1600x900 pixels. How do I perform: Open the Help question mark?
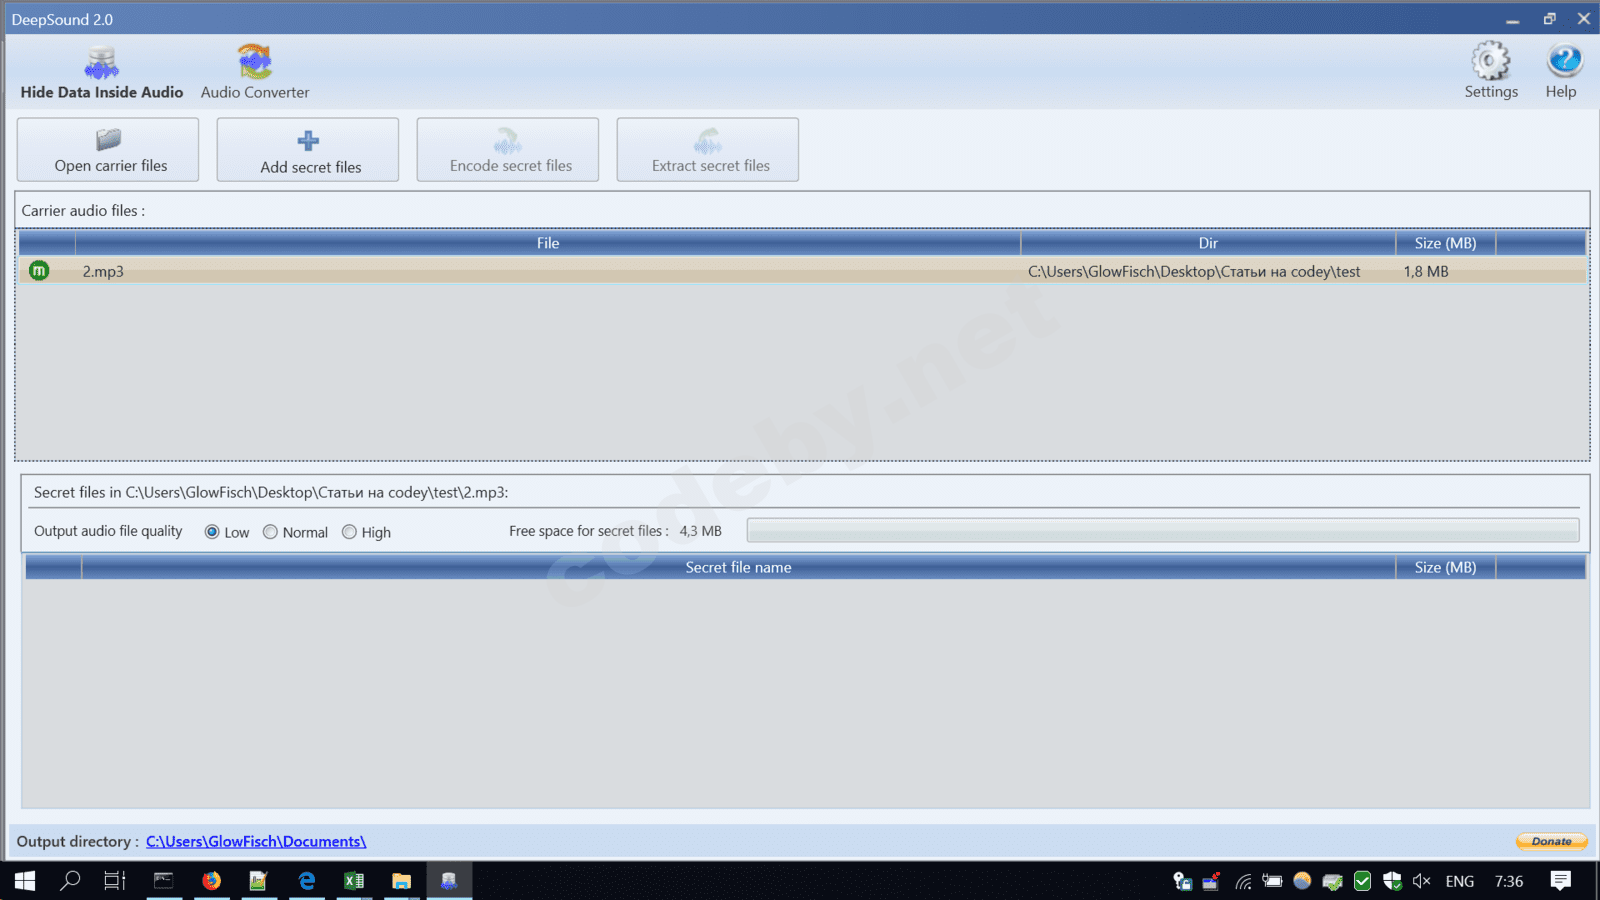pos(1562,71)
